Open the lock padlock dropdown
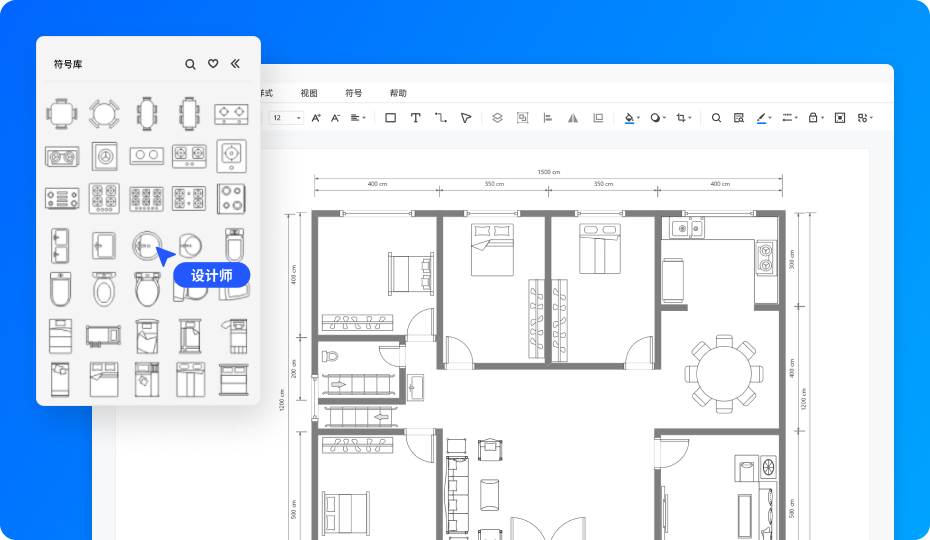This screenshot has height=540, width=930. [x=816, y=117]
